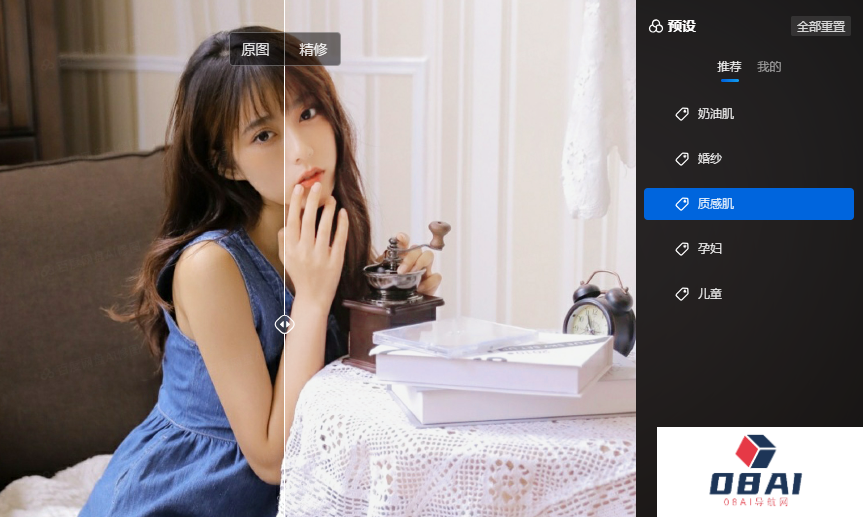Select the 质感肌 preset row
The width and height of the screenshot is (863, 517).
[748, 204]
